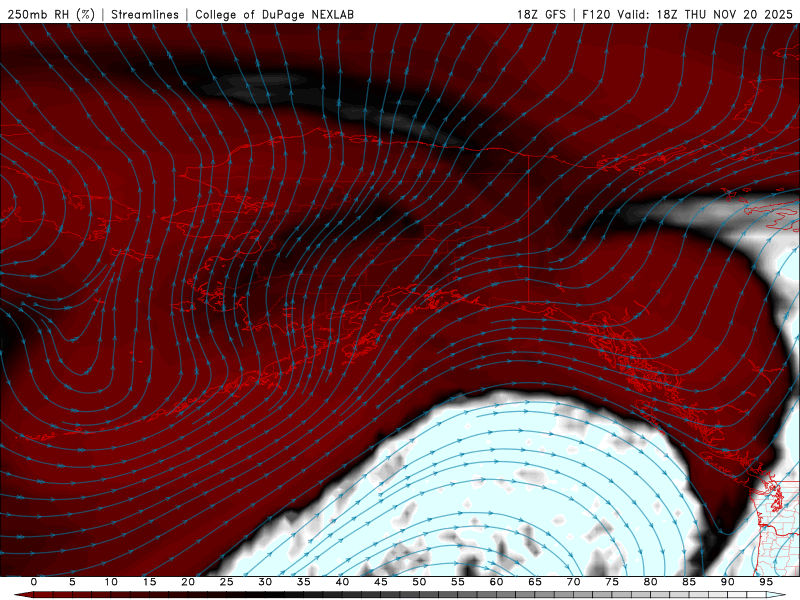Image resolution: width=800 pixels, height=600 pixels.
Task: Click the '65' colorbar tick label
Action: coord(534,582)
